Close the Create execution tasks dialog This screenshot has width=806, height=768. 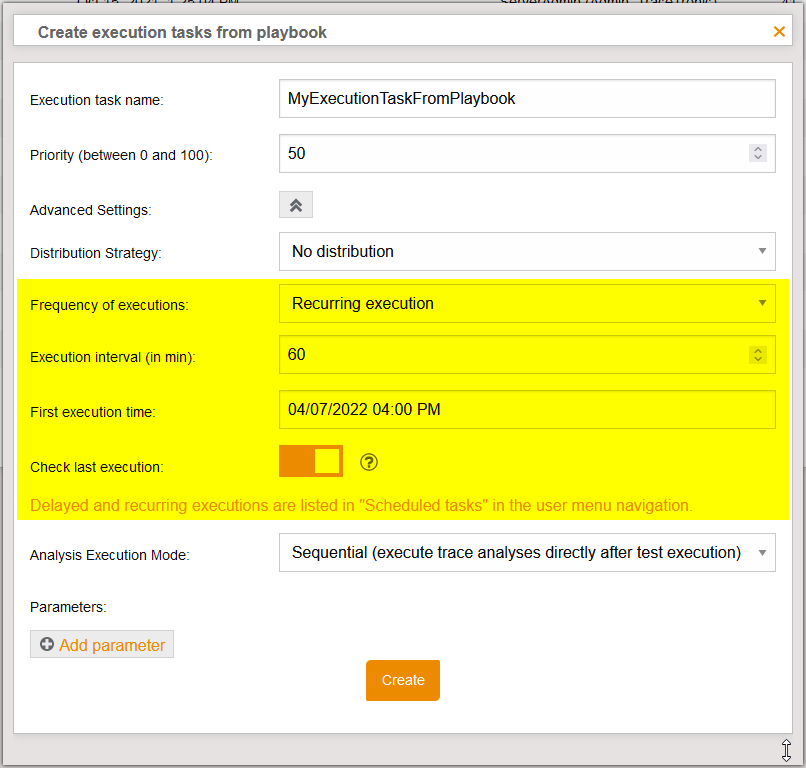point(779,32)
